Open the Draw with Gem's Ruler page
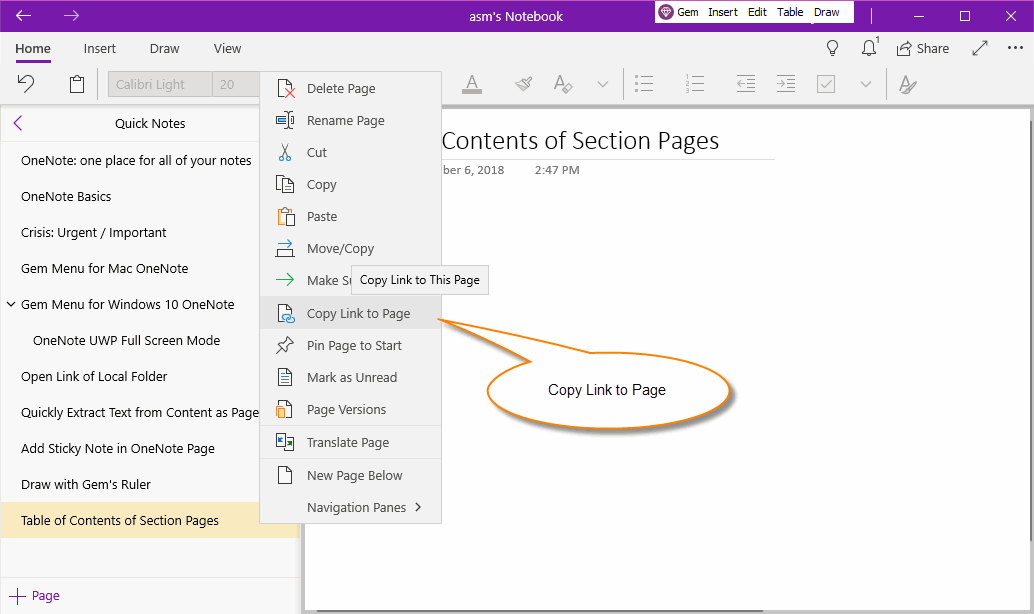The image size is (1034, 614). 86,484
